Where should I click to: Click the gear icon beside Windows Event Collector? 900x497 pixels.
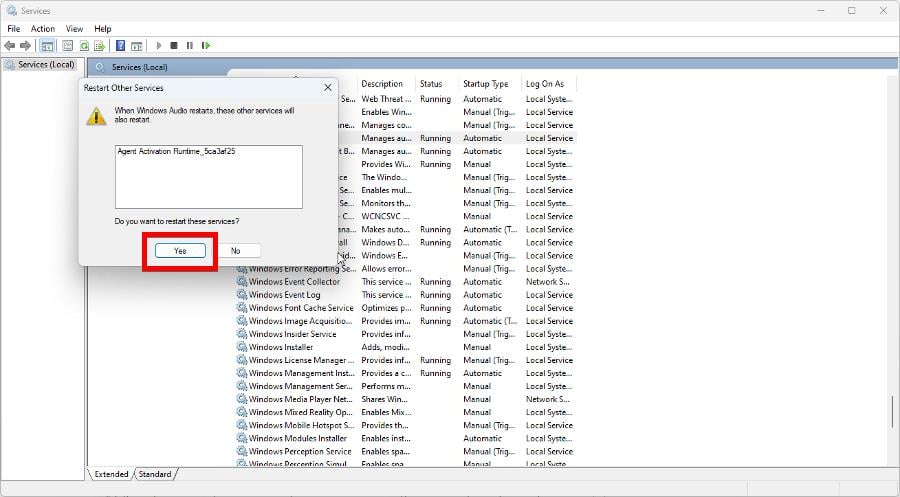point(242,282)
